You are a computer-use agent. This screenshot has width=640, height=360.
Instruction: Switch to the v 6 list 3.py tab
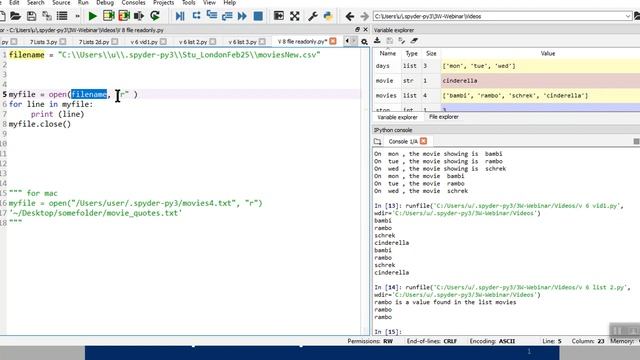click(242, 42)
